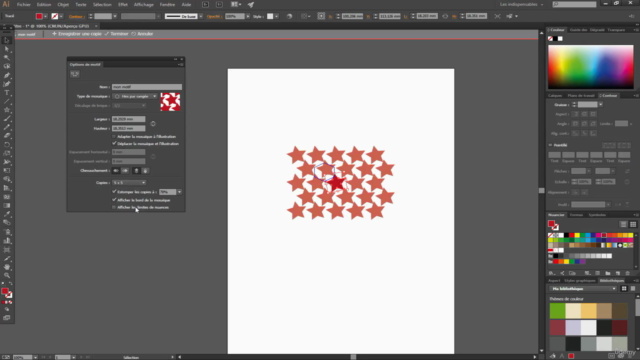The height and width of the screenshot is (360, 640).
Task: Click the pattern preview thumbnail
Action: click(170, 102)
